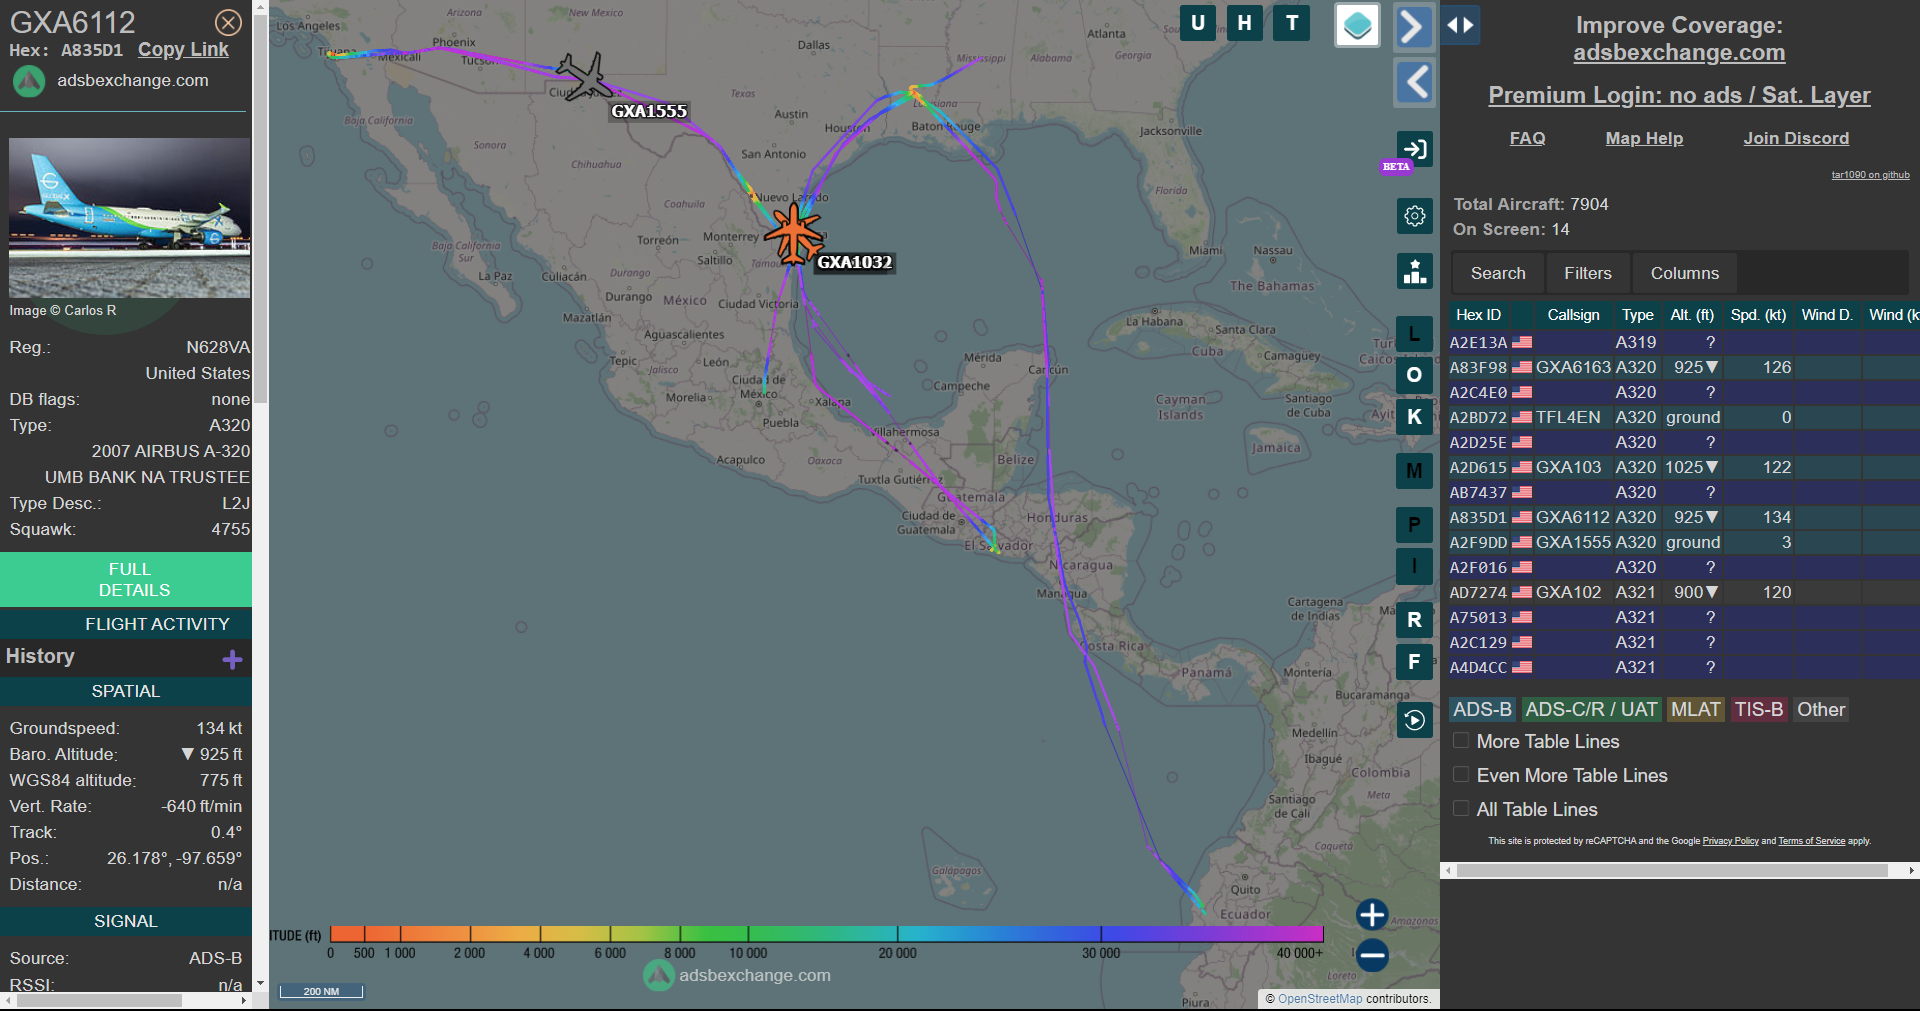Sort table by Spd. (kt) column

(x=1758, y=315)
